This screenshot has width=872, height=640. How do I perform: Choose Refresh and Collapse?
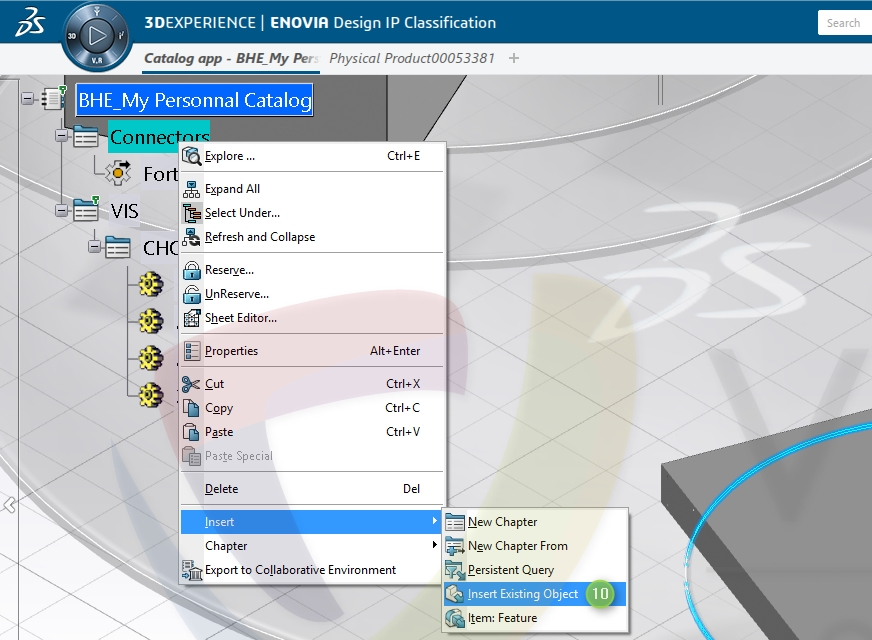point(312,237)
